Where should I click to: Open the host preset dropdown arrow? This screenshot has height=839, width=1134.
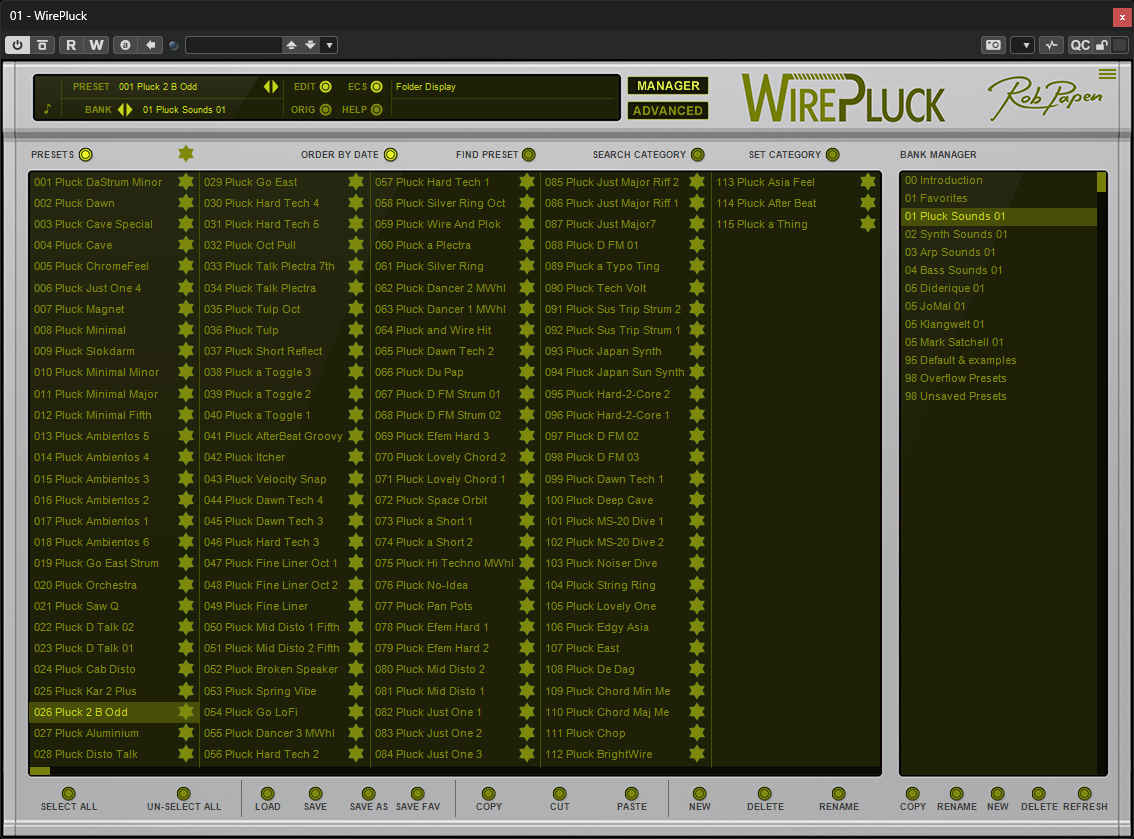click(x=329, y=45)
